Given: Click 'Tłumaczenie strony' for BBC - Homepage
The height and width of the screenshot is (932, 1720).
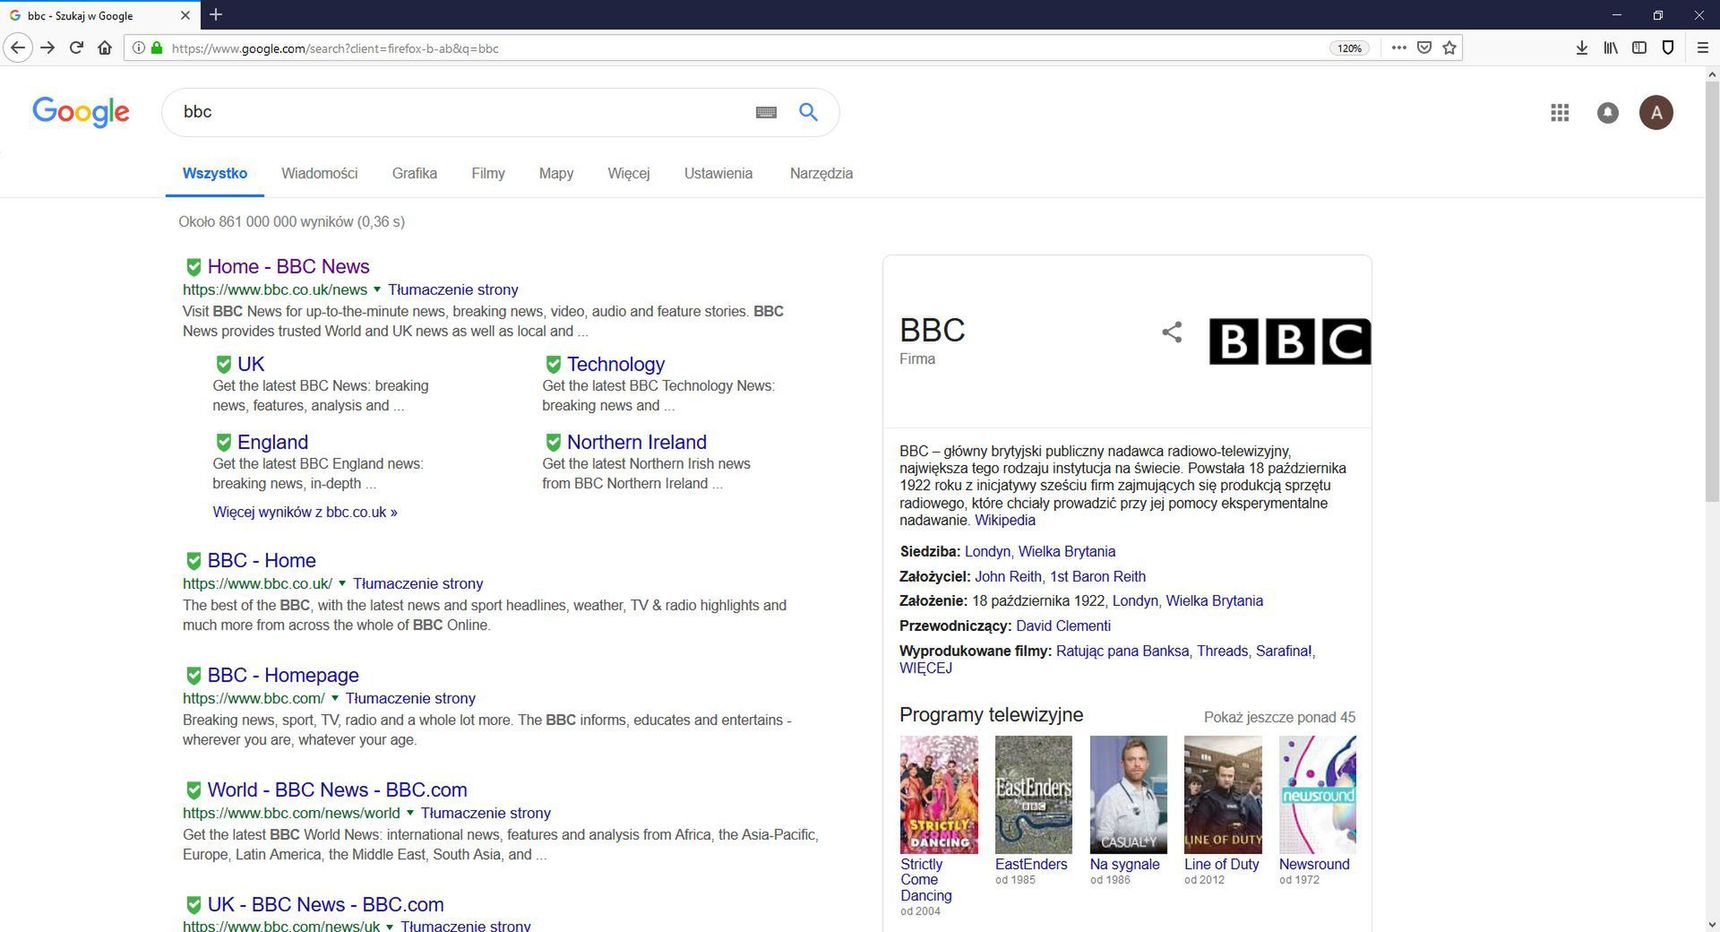Looking at the screenshot, I should coord(410,698).
